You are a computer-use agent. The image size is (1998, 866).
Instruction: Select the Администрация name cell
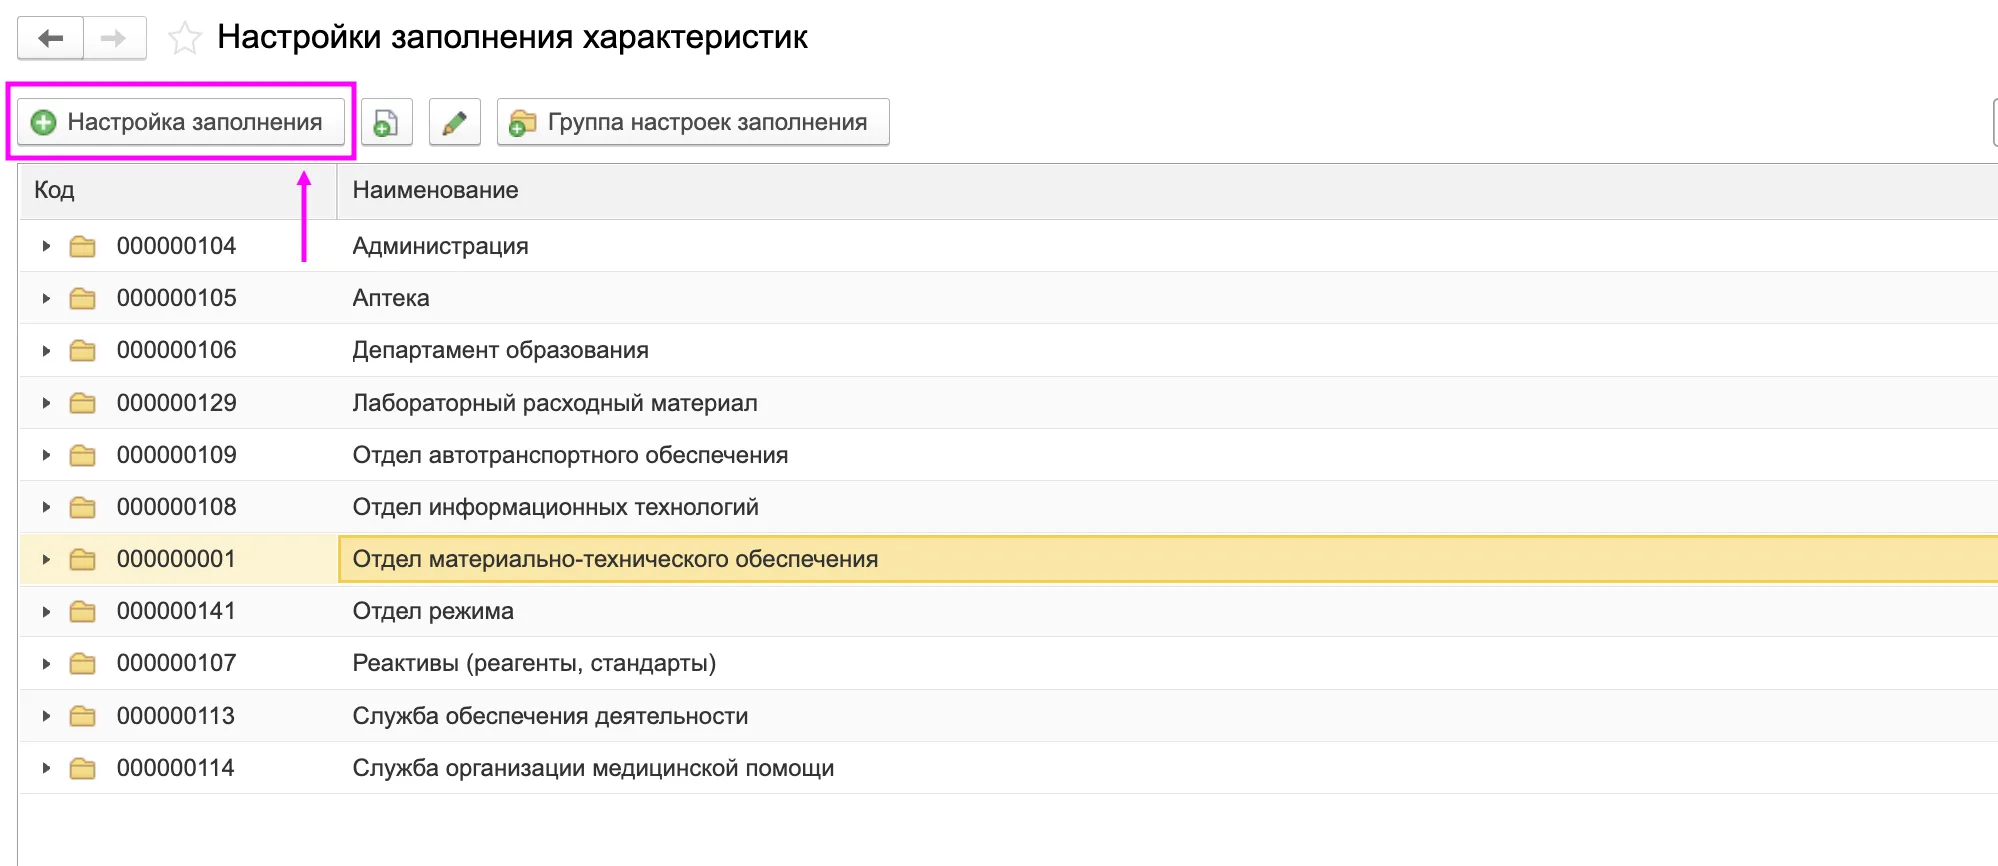[1168, 246]
